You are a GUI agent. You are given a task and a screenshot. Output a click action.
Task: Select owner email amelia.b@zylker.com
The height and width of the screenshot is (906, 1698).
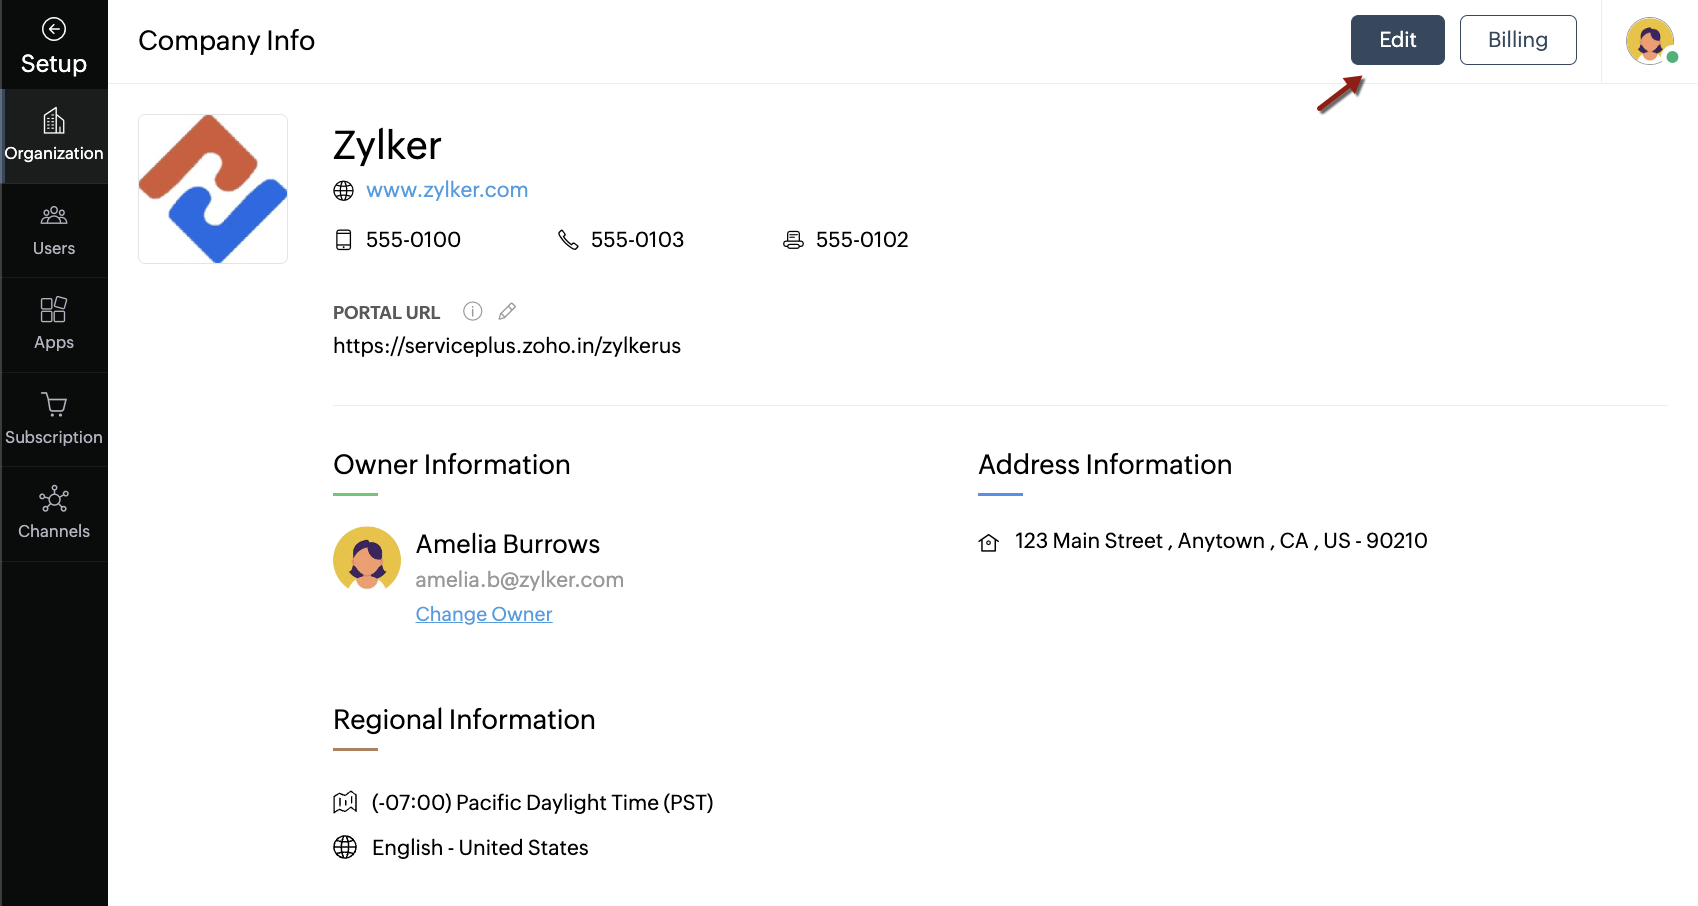(520, 580)
